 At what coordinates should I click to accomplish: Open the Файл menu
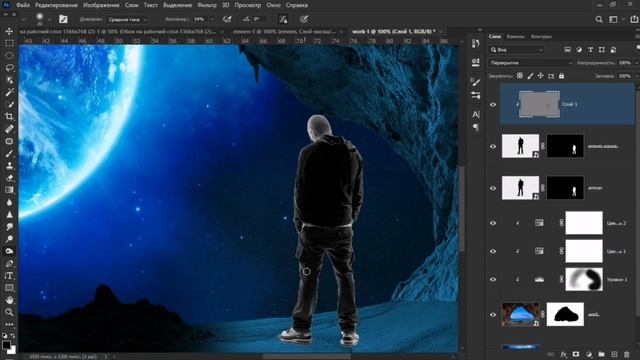(23, 5)
